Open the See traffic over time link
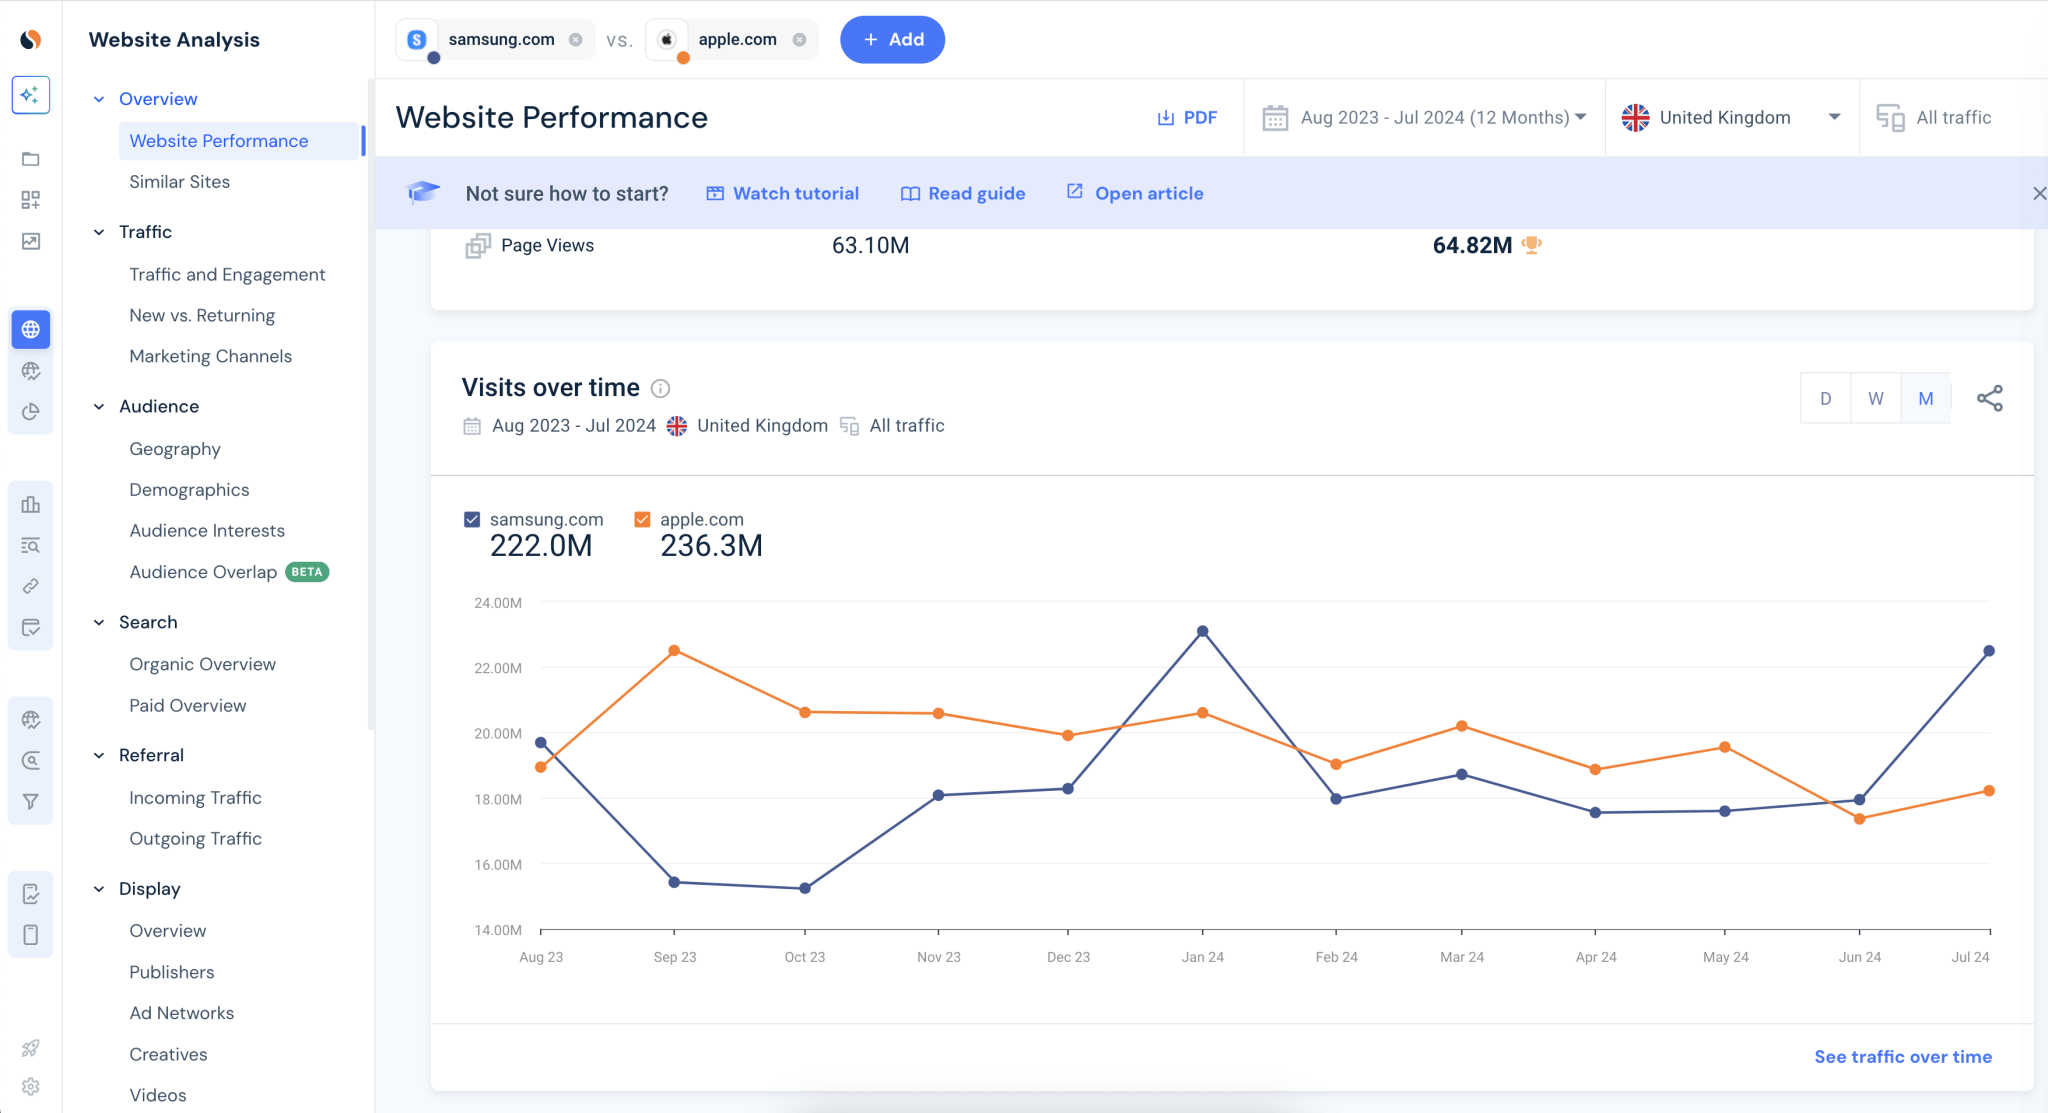The height and width of the screenshot is (1113, 2048). point(1902,1056)
